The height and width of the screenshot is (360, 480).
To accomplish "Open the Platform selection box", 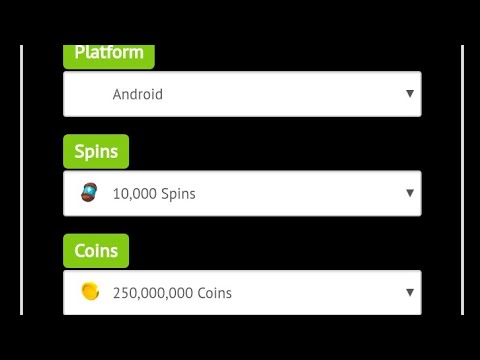I will [242, 94].
